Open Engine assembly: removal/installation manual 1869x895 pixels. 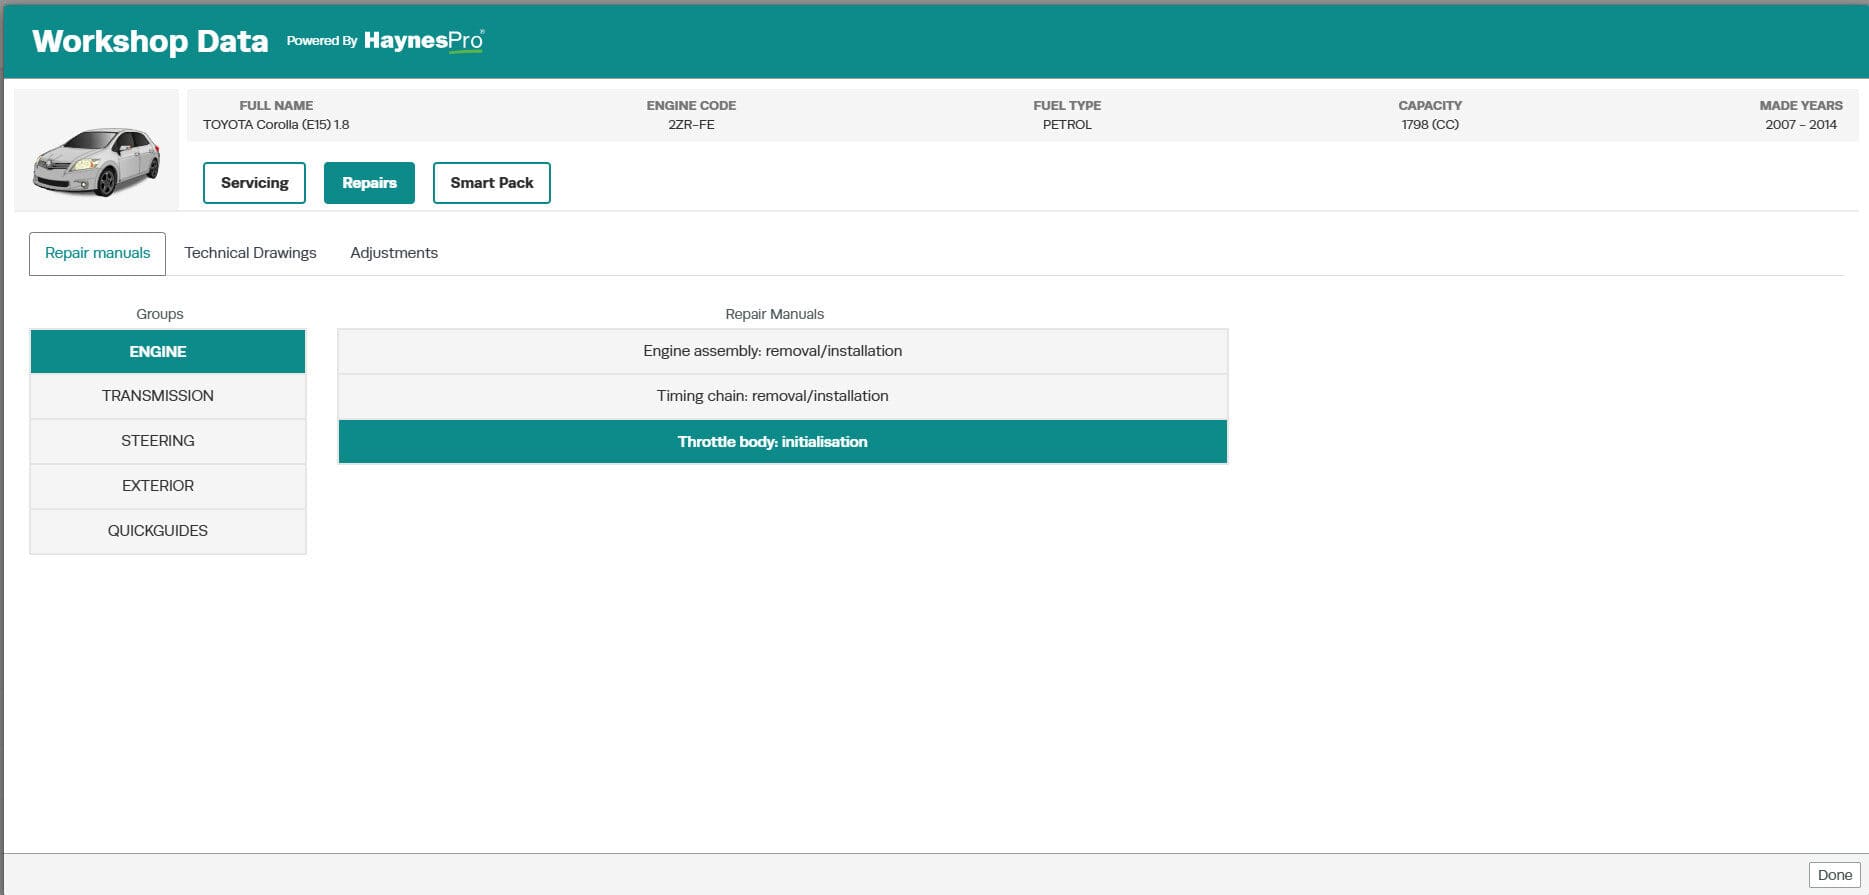[x=783, y=351]
